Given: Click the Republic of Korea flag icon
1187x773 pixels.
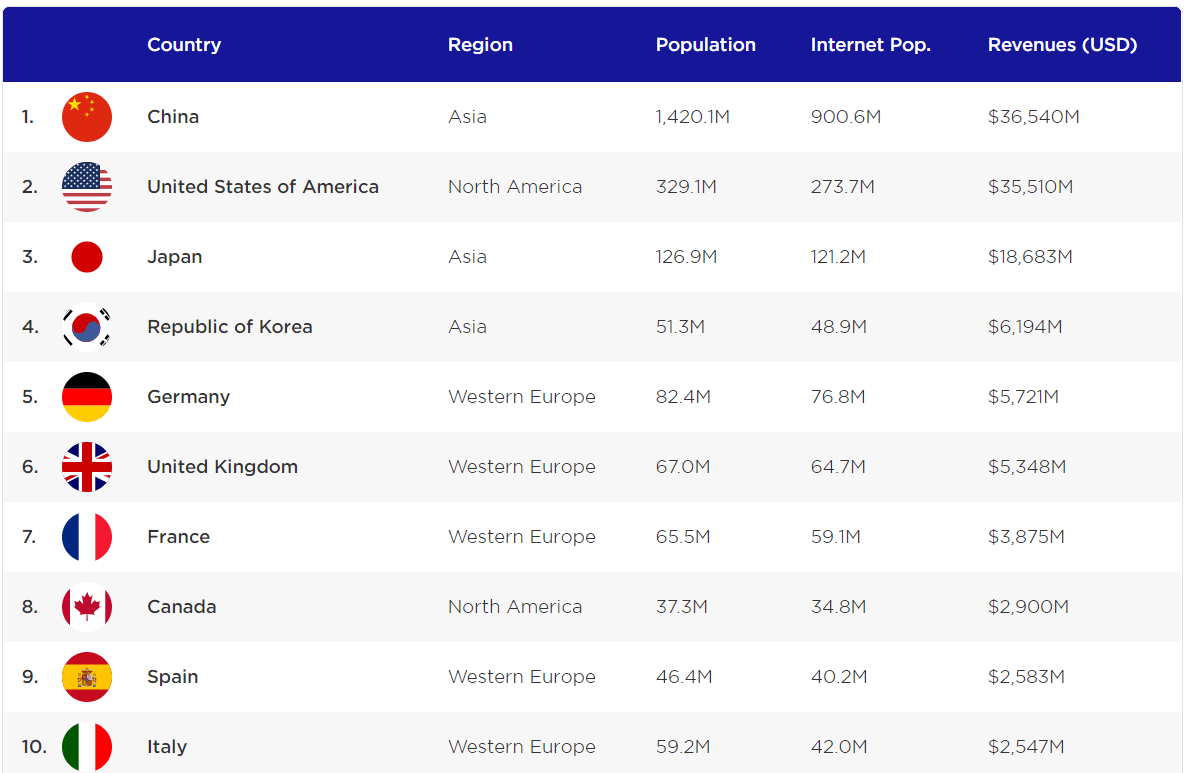Looking at the screenshot, I should (x=87, y=327).
